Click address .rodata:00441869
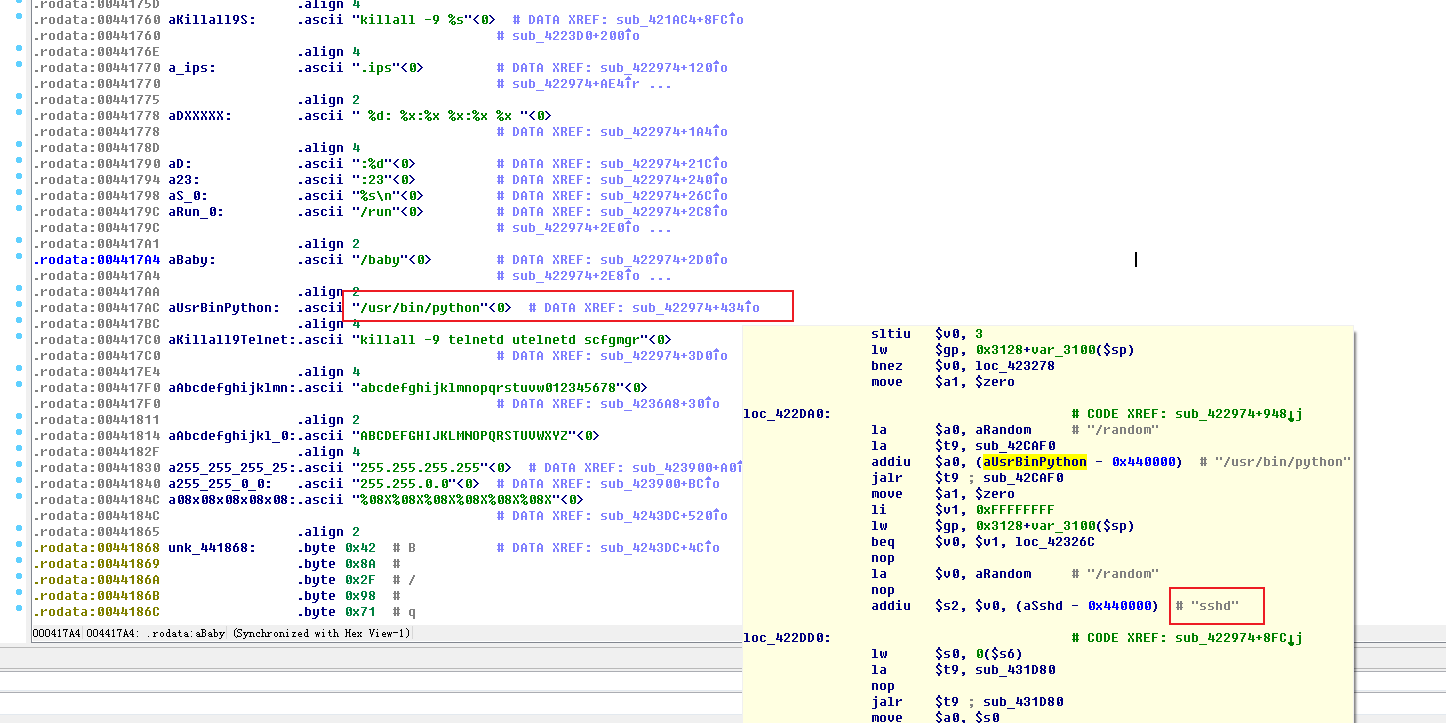Viewport: 1446px width, 723px height. 96,564
